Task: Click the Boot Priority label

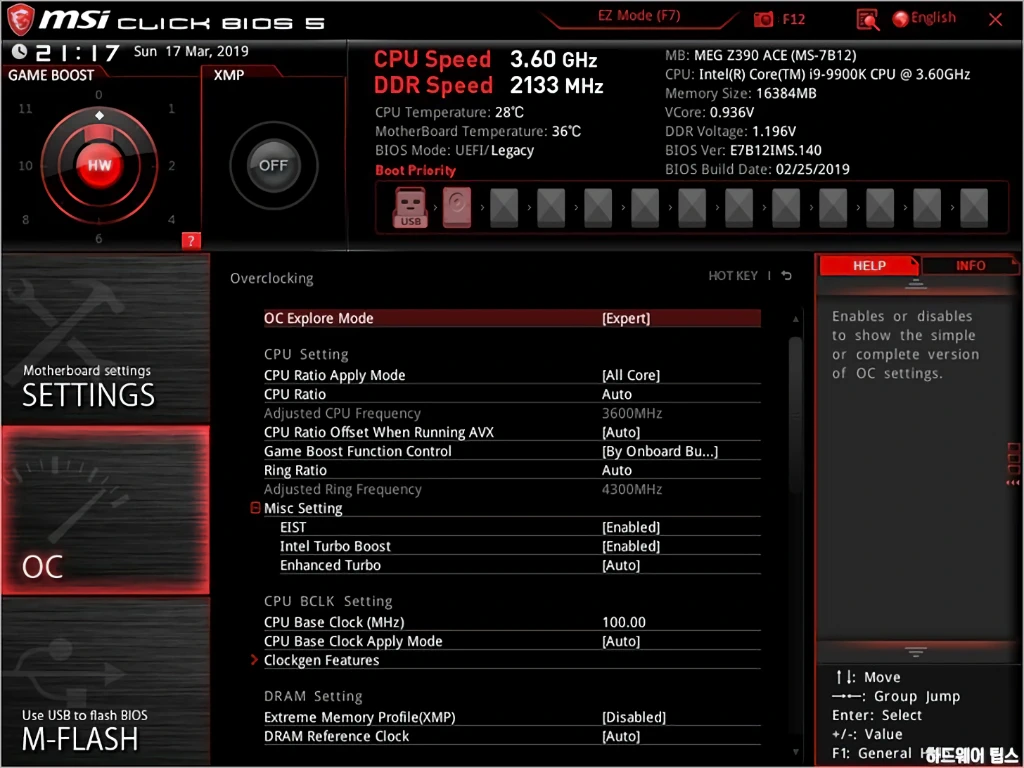Action: (415, 170)
